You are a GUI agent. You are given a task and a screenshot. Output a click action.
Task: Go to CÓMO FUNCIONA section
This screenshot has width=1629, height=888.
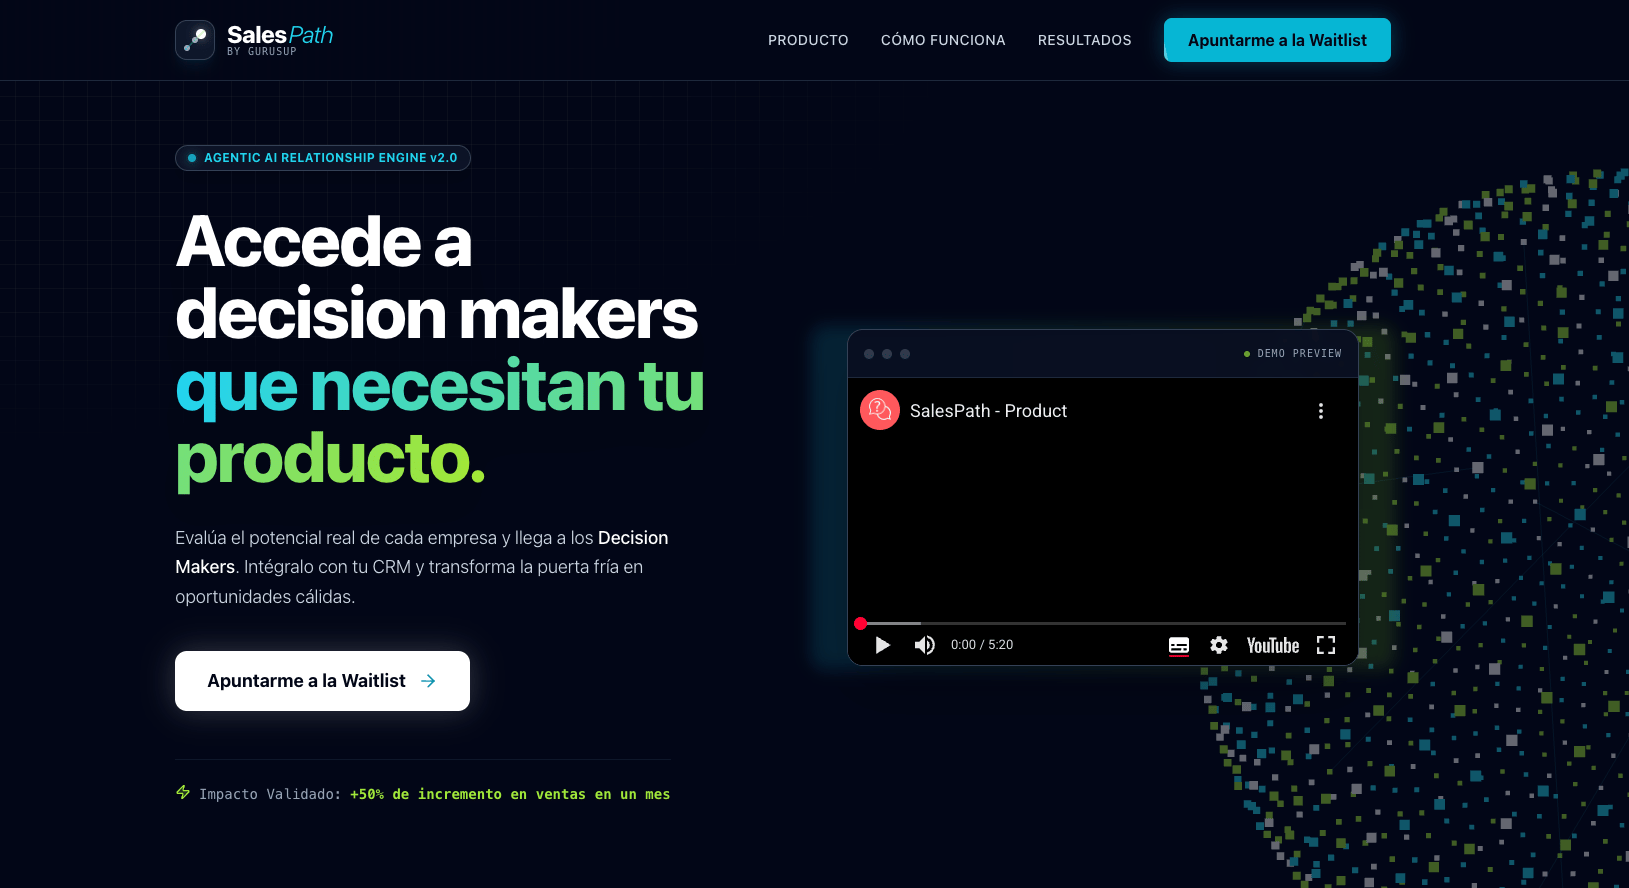[943, 40]
